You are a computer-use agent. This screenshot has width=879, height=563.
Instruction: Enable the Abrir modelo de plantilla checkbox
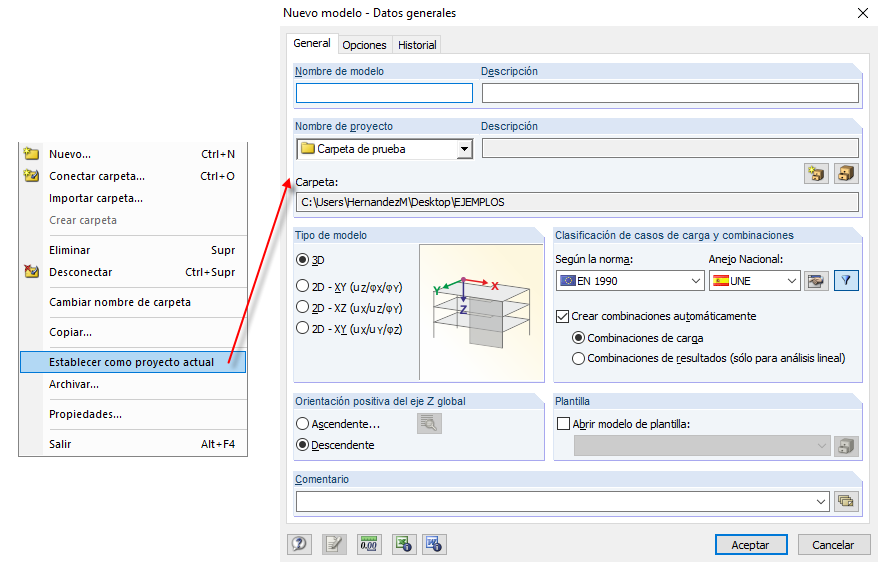(x=562, y=423)
